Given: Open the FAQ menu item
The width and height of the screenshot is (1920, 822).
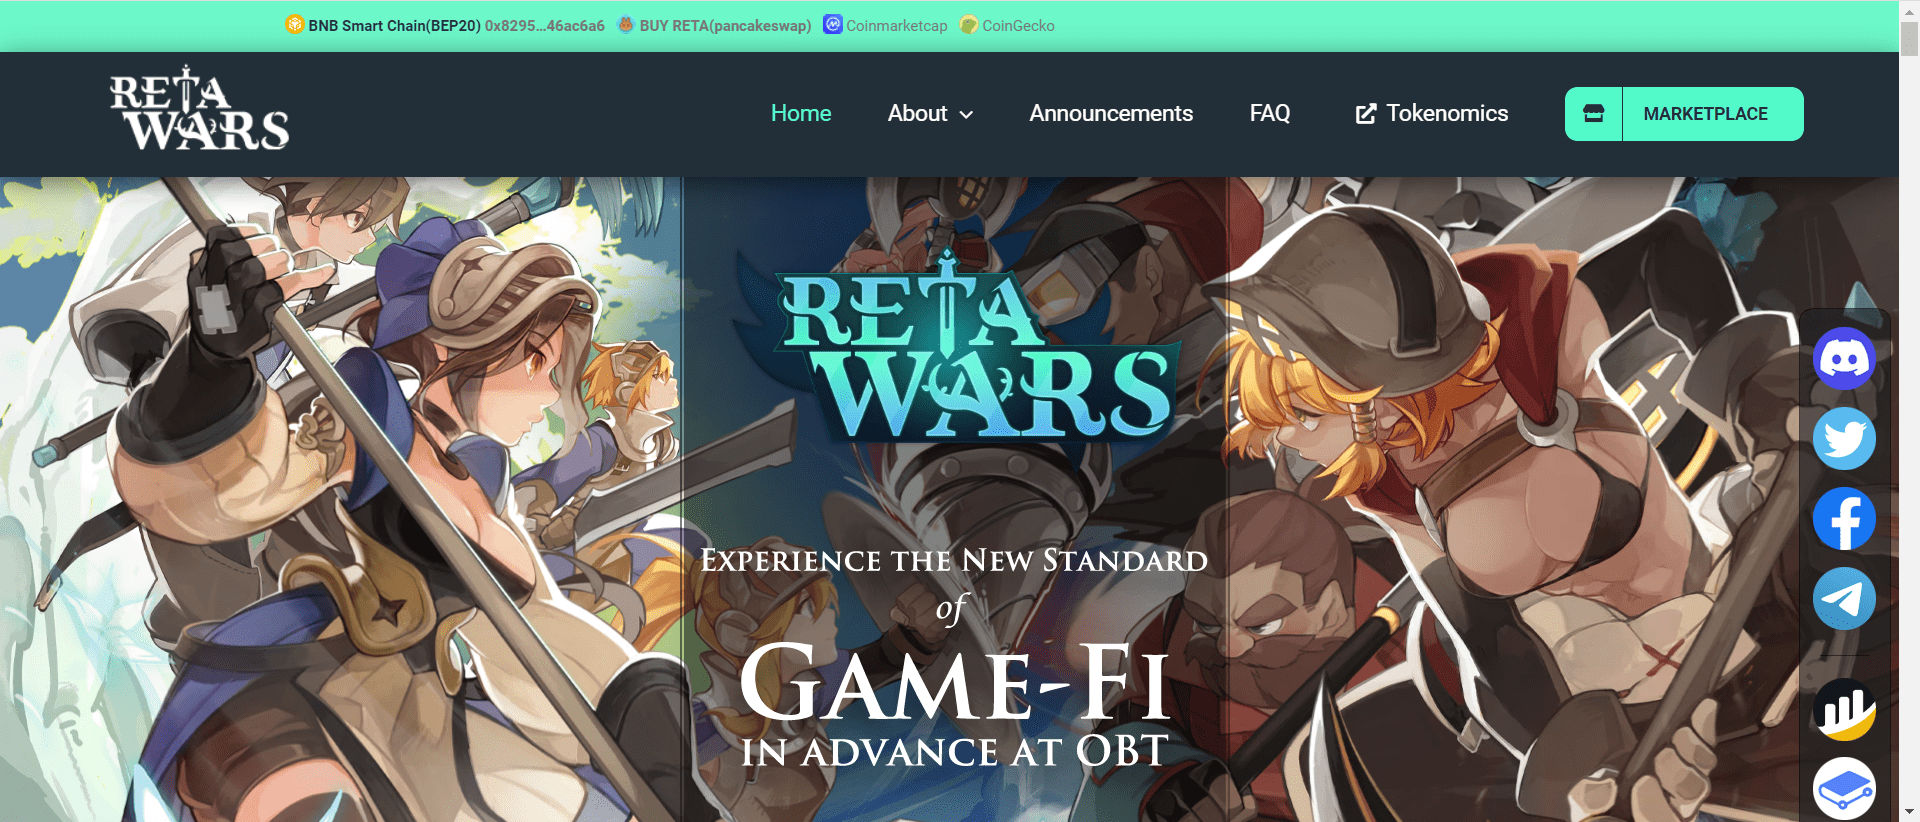Looking at the screenshot, I should pos(1270,114).
